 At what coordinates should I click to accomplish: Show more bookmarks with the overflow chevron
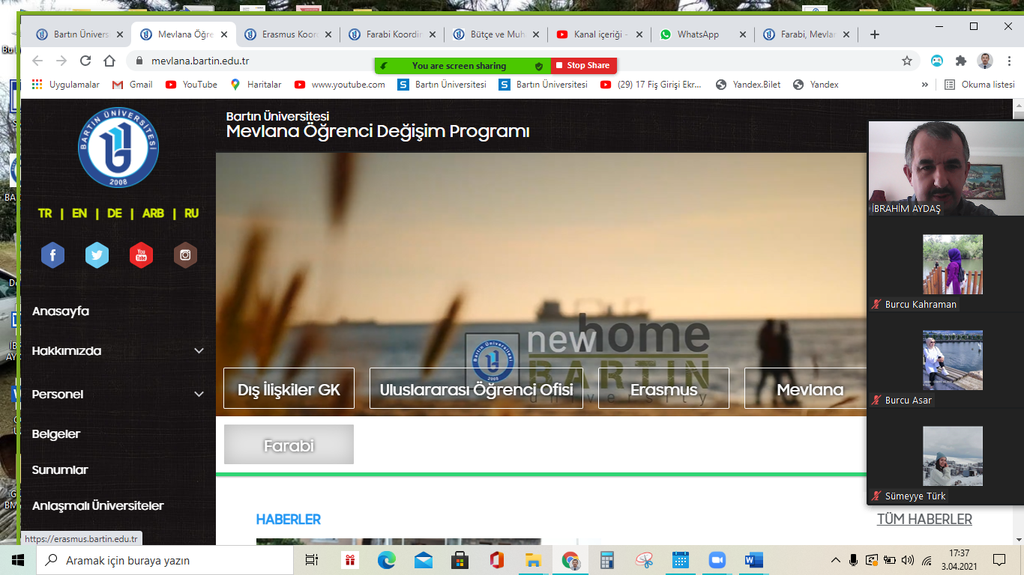tap(924, 85)
